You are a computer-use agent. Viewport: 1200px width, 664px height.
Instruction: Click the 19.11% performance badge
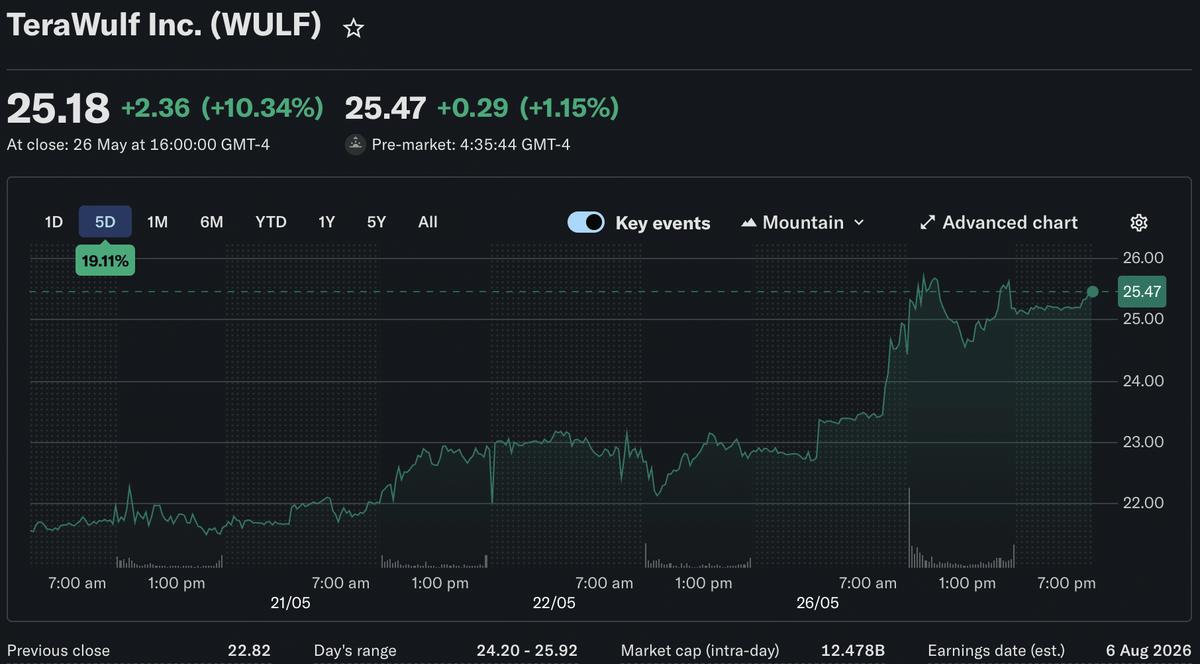105,261
